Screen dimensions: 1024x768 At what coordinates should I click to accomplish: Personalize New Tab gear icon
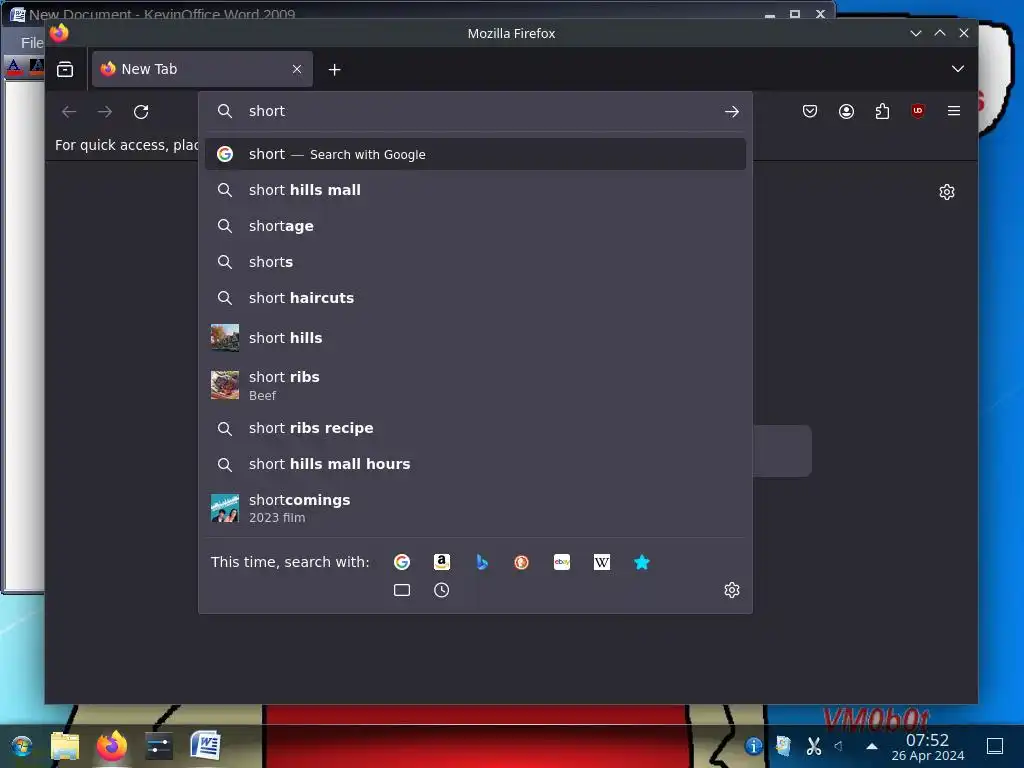coord(947,192)
